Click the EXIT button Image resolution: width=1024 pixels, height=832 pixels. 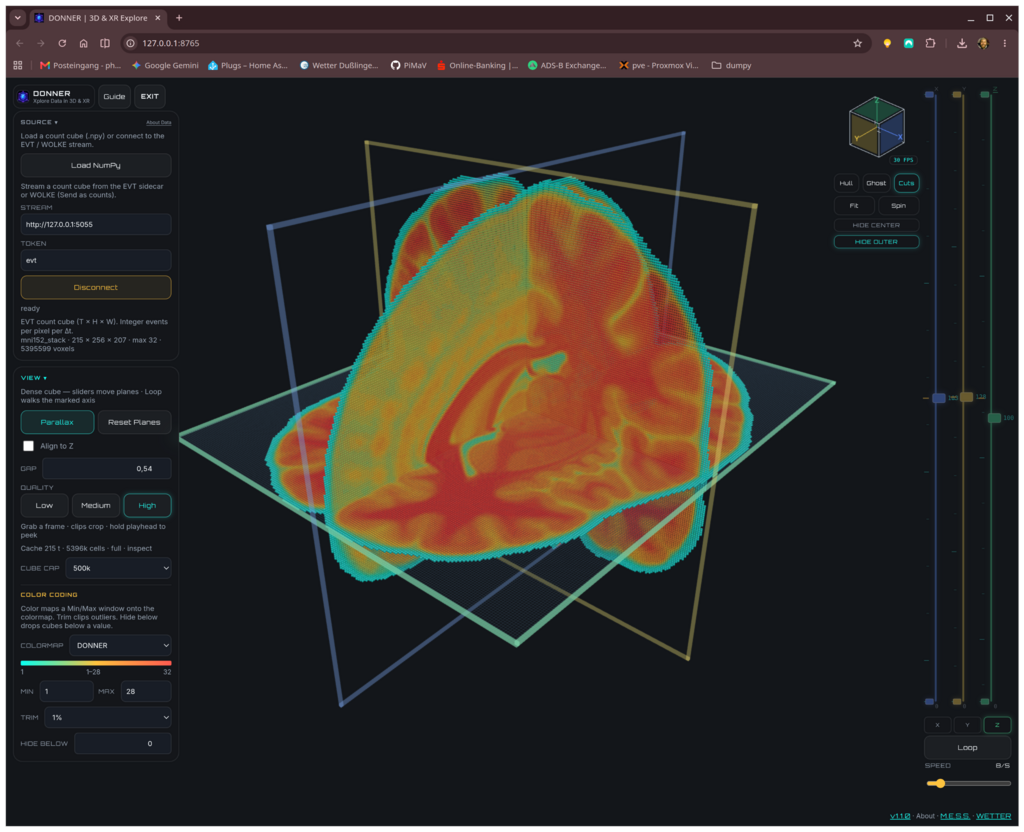pyautogui.click(x=150, y=97)
